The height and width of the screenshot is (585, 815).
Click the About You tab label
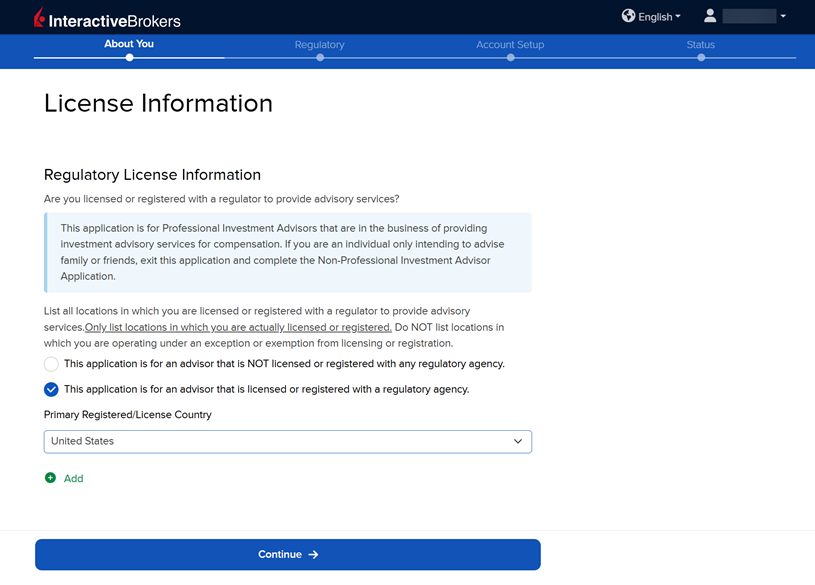[x=129, y=44]
